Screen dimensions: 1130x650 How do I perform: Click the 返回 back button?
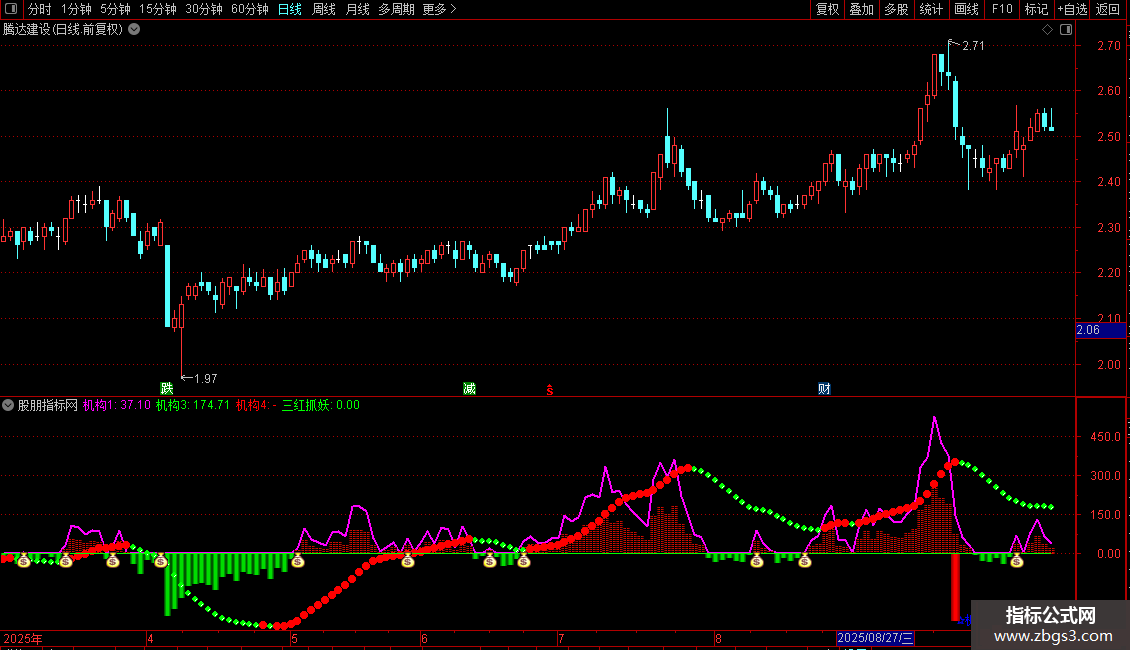[x=1108, y=9]
